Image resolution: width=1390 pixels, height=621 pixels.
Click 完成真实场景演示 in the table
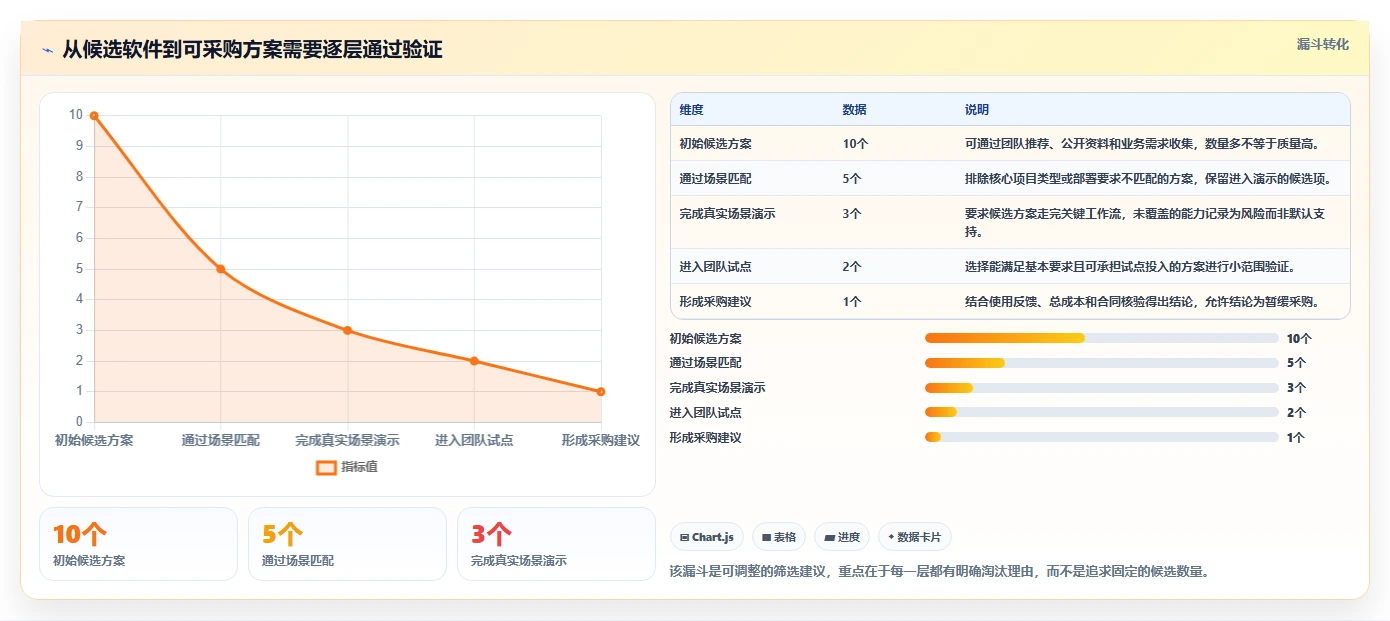click(728, 214)
